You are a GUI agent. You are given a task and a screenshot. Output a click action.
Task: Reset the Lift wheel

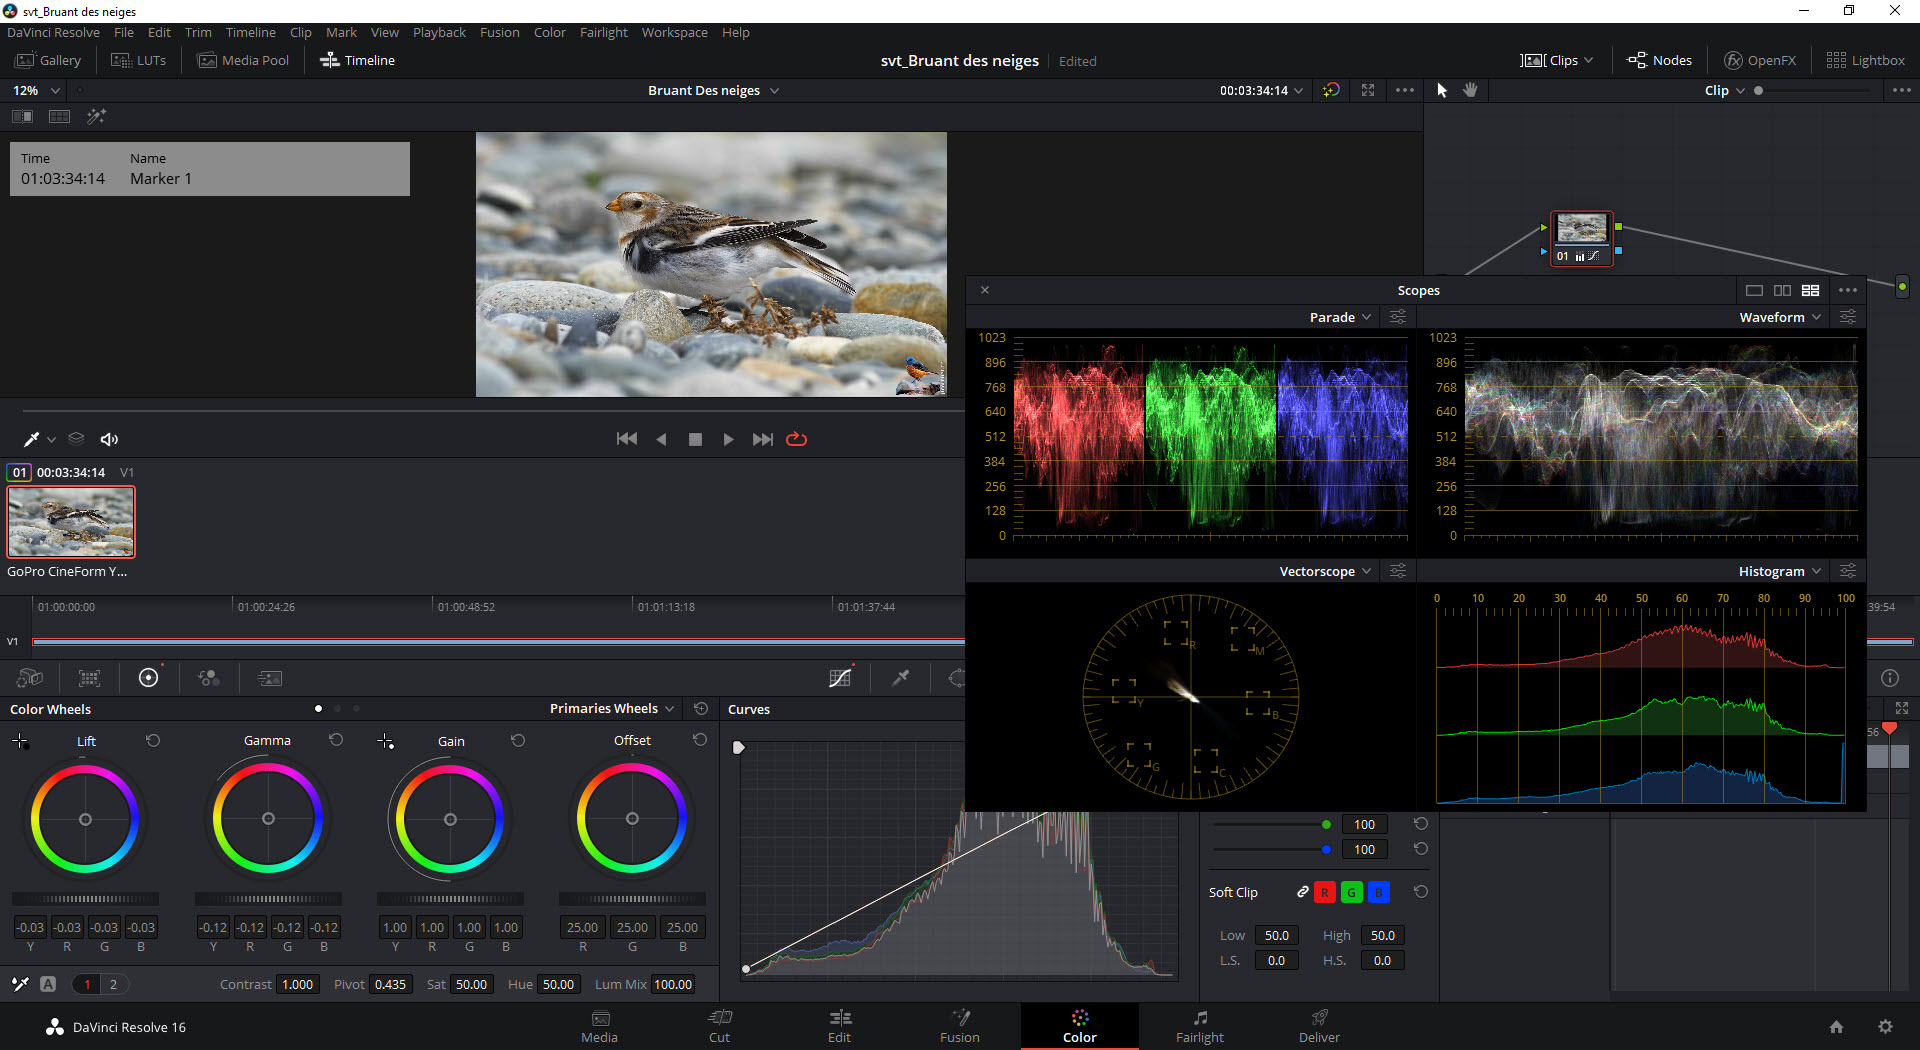(153, 740)
